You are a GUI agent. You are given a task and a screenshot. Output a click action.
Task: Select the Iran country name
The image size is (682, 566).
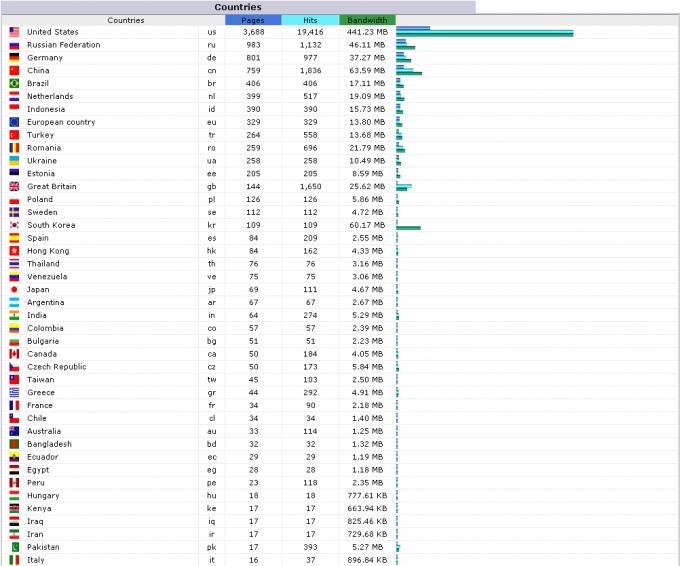point(35,534)
